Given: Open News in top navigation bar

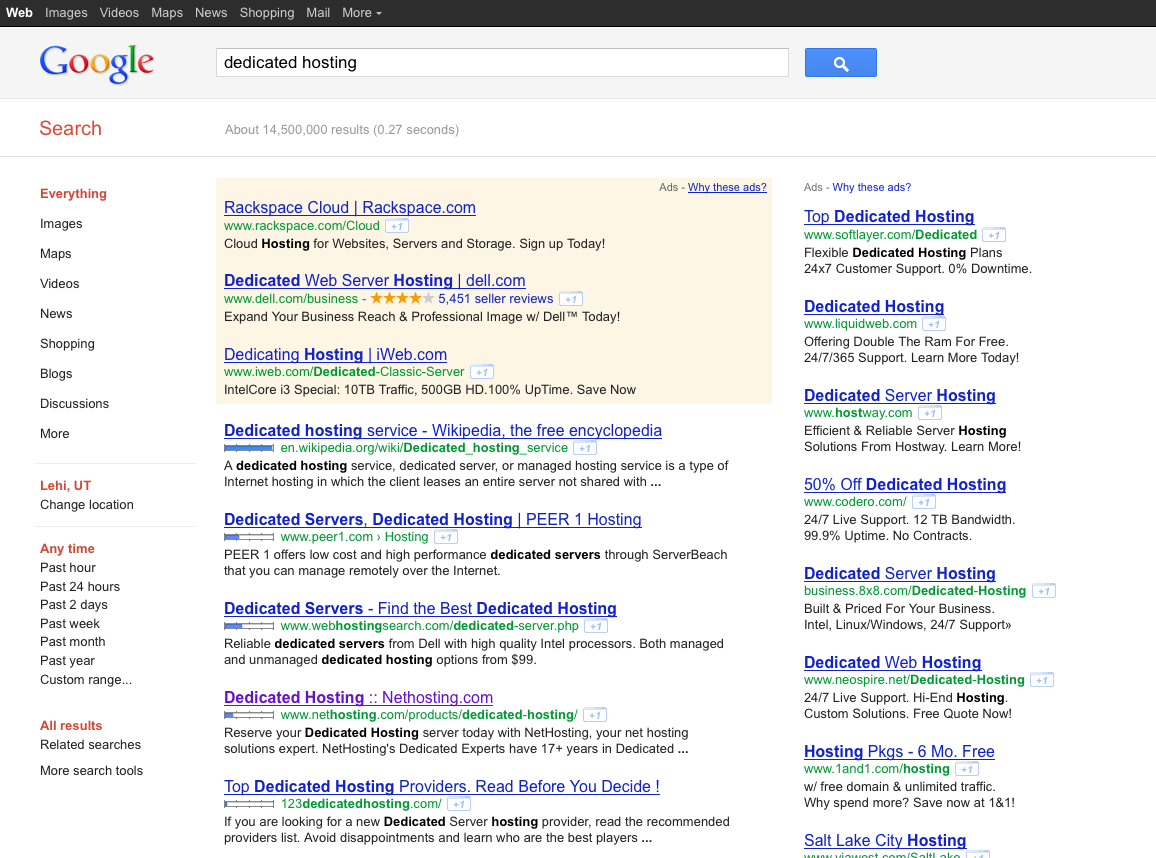Looking at the screenshot, I should pyautogui.click(x=211, y=13).
